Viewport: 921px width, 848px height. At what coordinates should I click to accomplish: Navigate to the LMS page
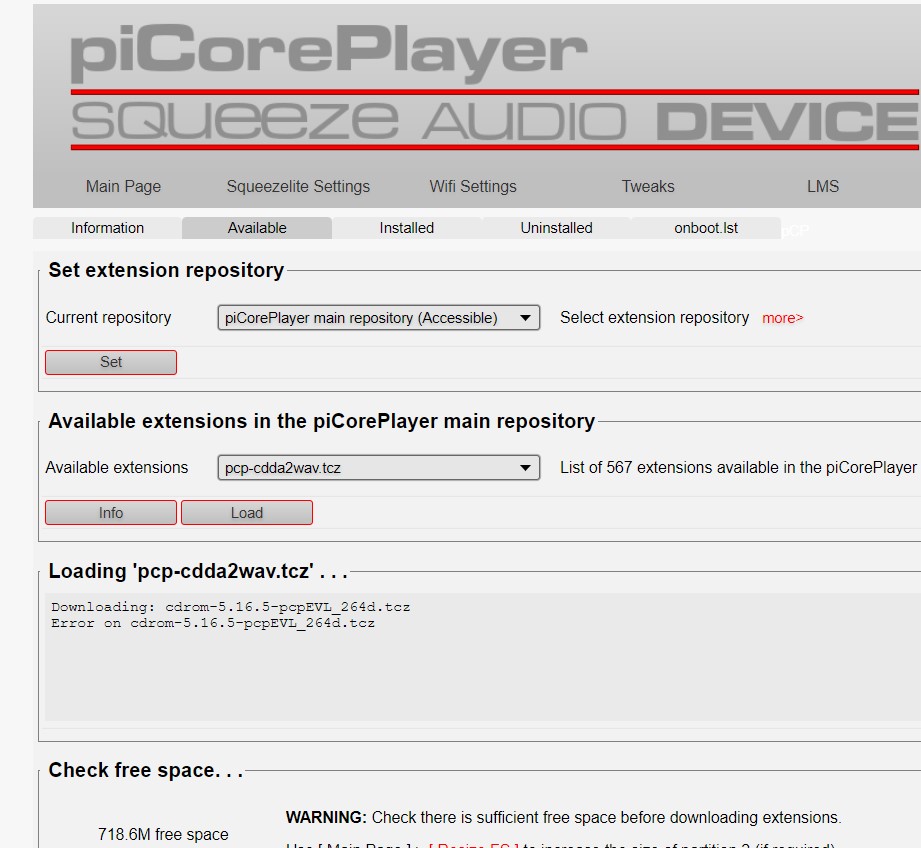(x=823, y=186)
